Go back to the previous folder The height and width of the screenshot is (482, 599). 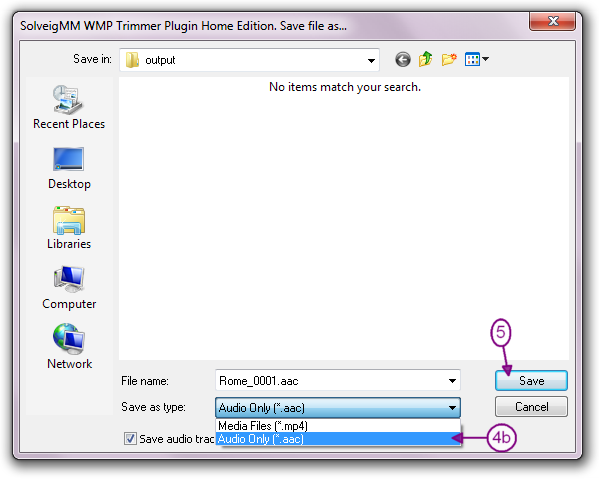point(403,60)
